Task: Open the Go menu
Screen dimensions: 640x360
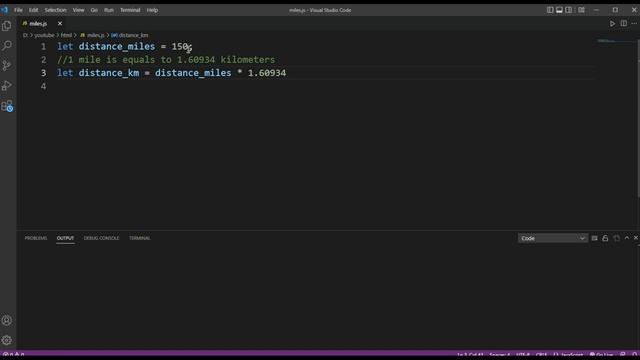Action: click(x=94, y=10)
